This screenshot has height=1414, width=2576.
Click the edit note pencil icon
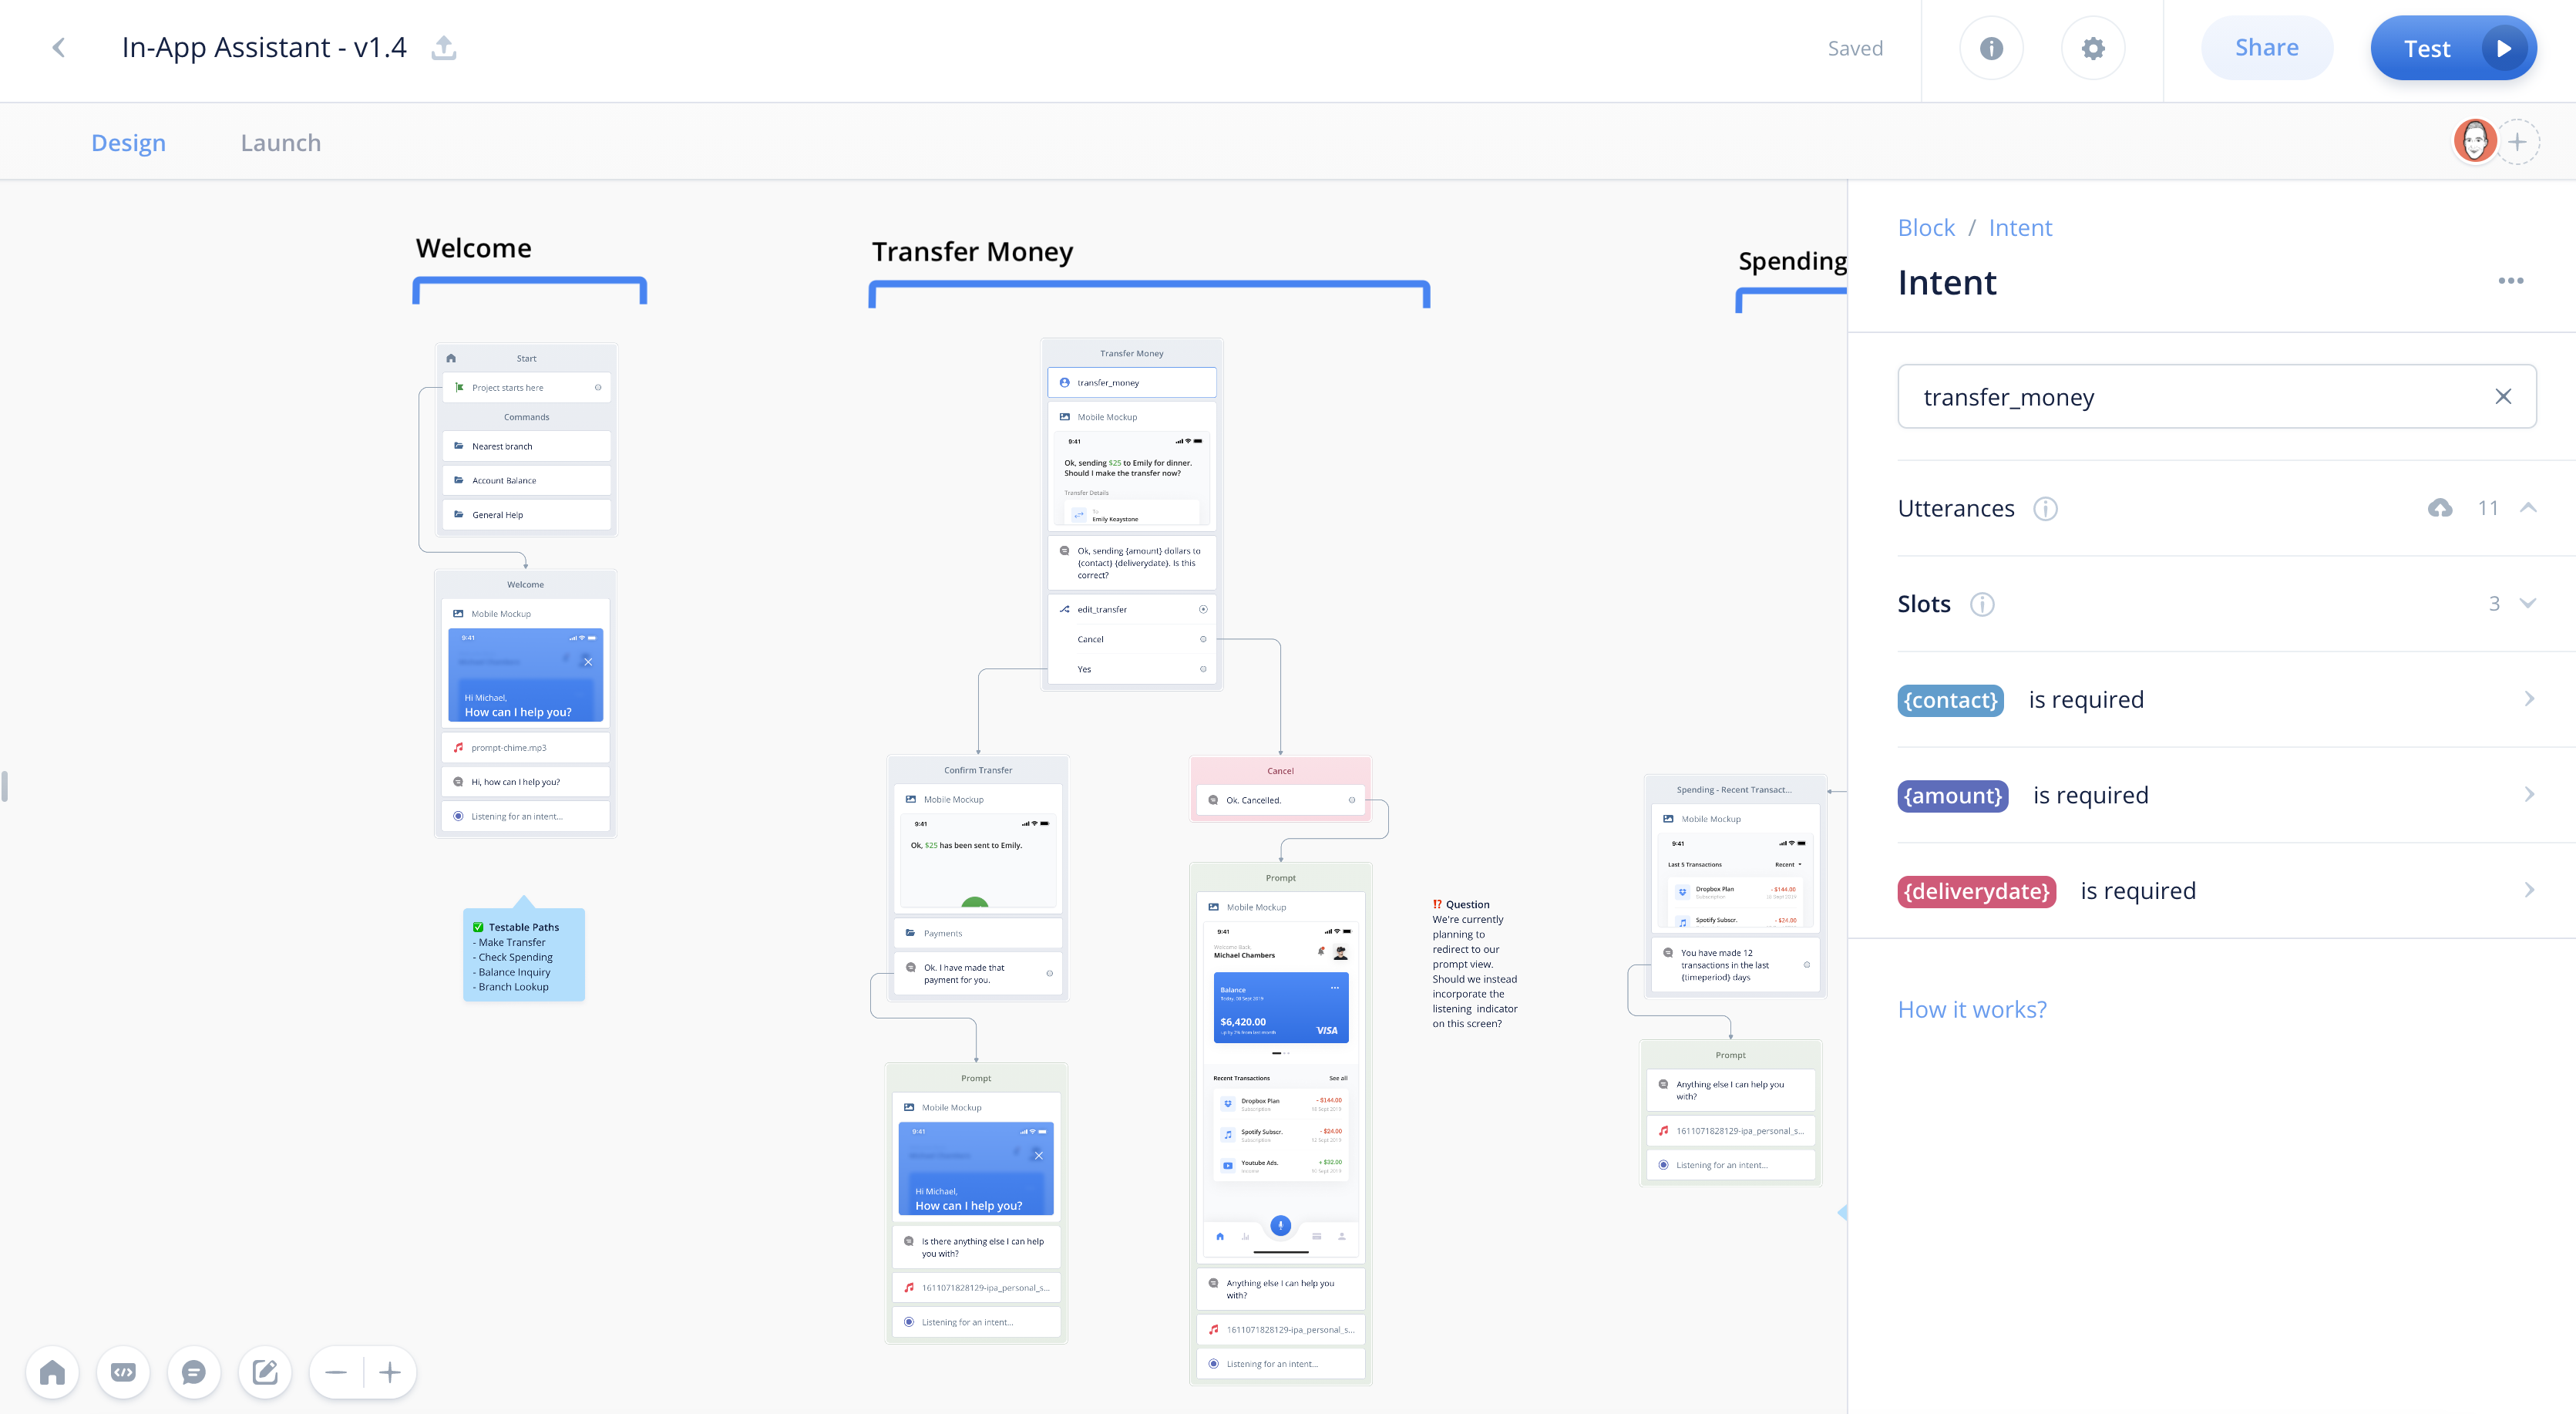(x=265, y=1372)
